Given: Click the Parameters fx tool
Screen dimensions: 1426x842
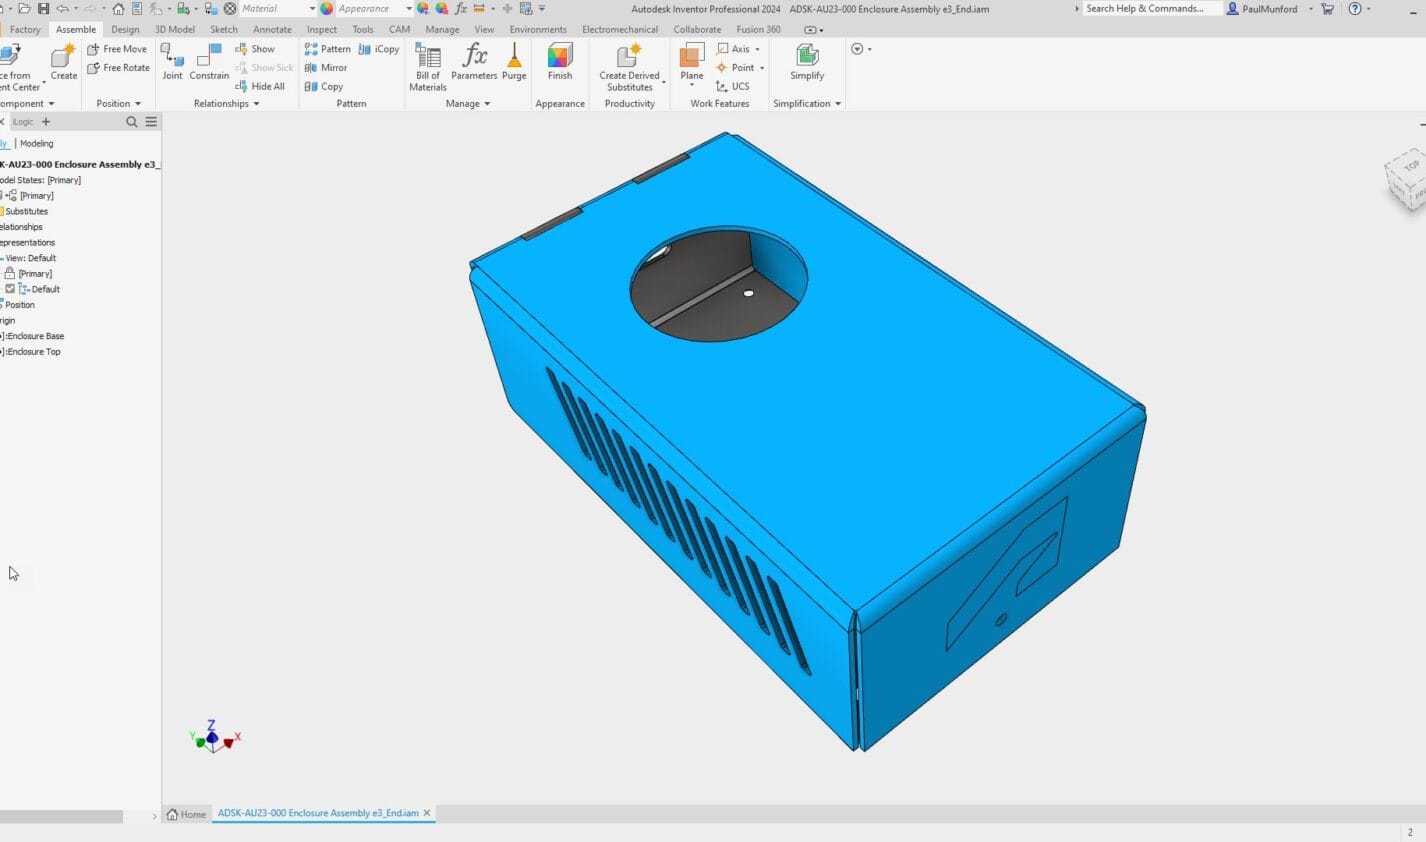Looking at the screenshot, I should click(x=474, y=62).
